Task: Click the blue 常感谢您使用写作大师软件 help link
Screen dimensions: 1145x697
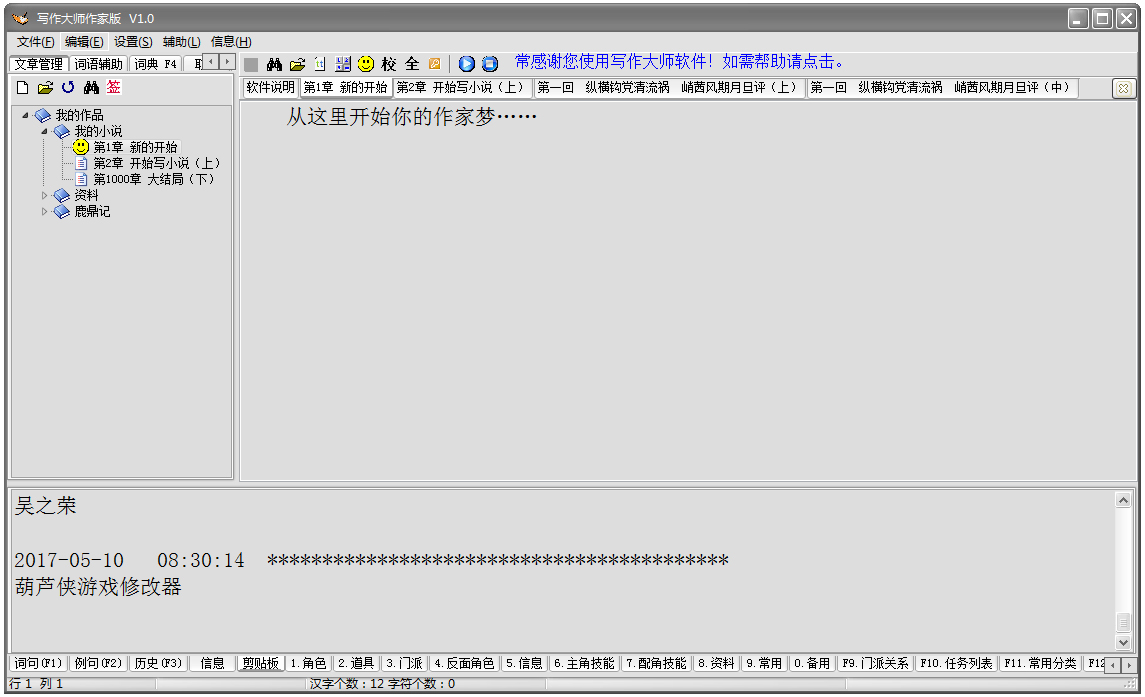Action: 680,62
